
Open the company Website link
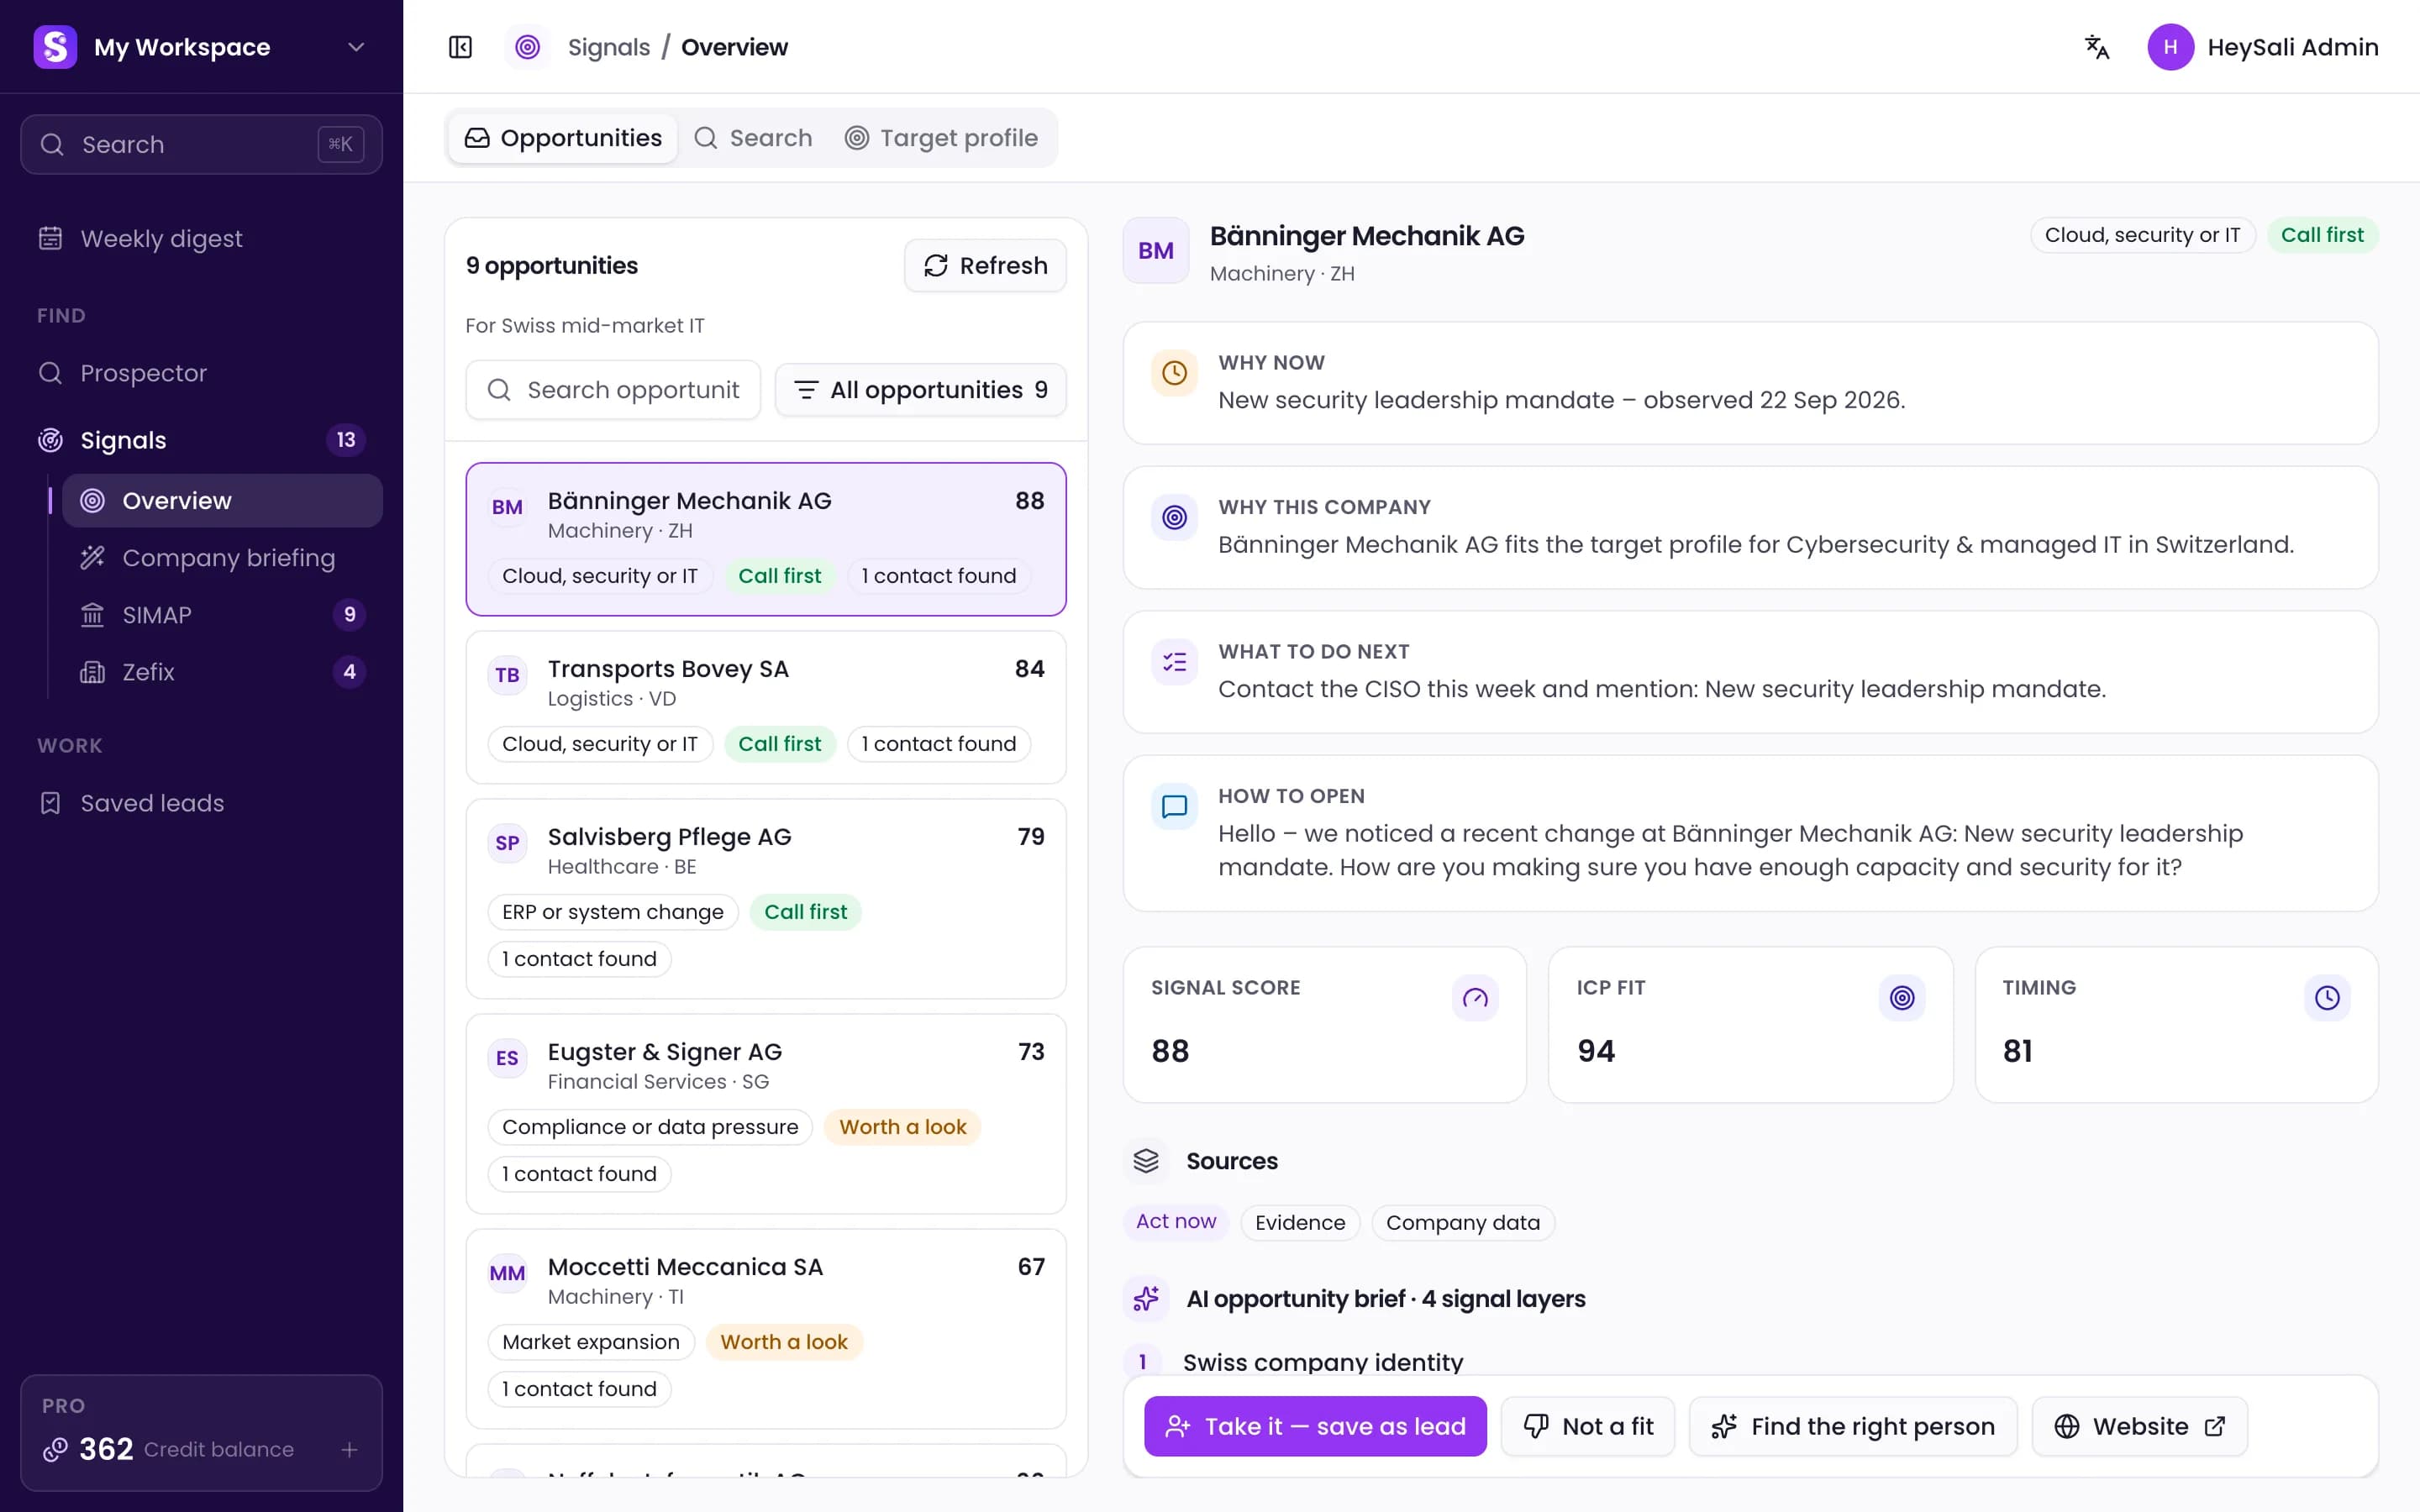pyautogui.click(x=2139, y=1426)
